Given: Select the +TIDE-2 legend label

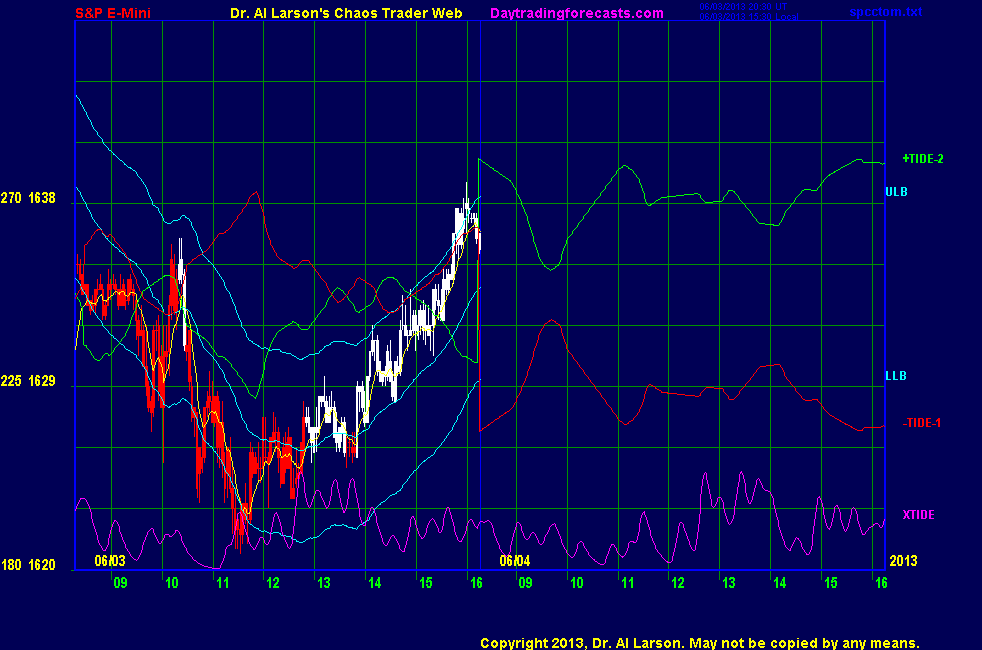Looking at the screenshot, I should [x=923, y=158].
